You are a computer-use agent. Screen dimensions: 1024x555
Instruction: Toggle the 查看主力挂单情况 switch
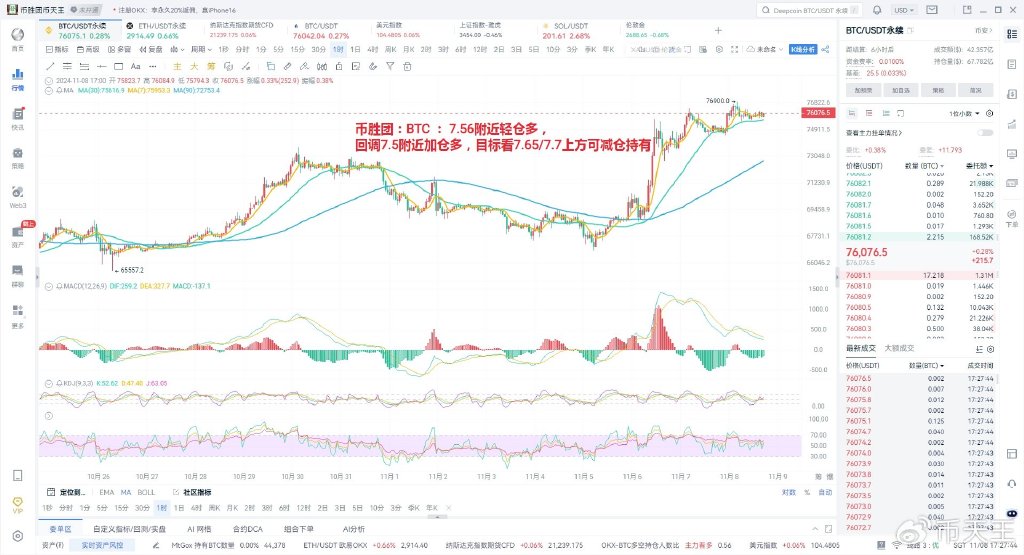pos(985,133)
